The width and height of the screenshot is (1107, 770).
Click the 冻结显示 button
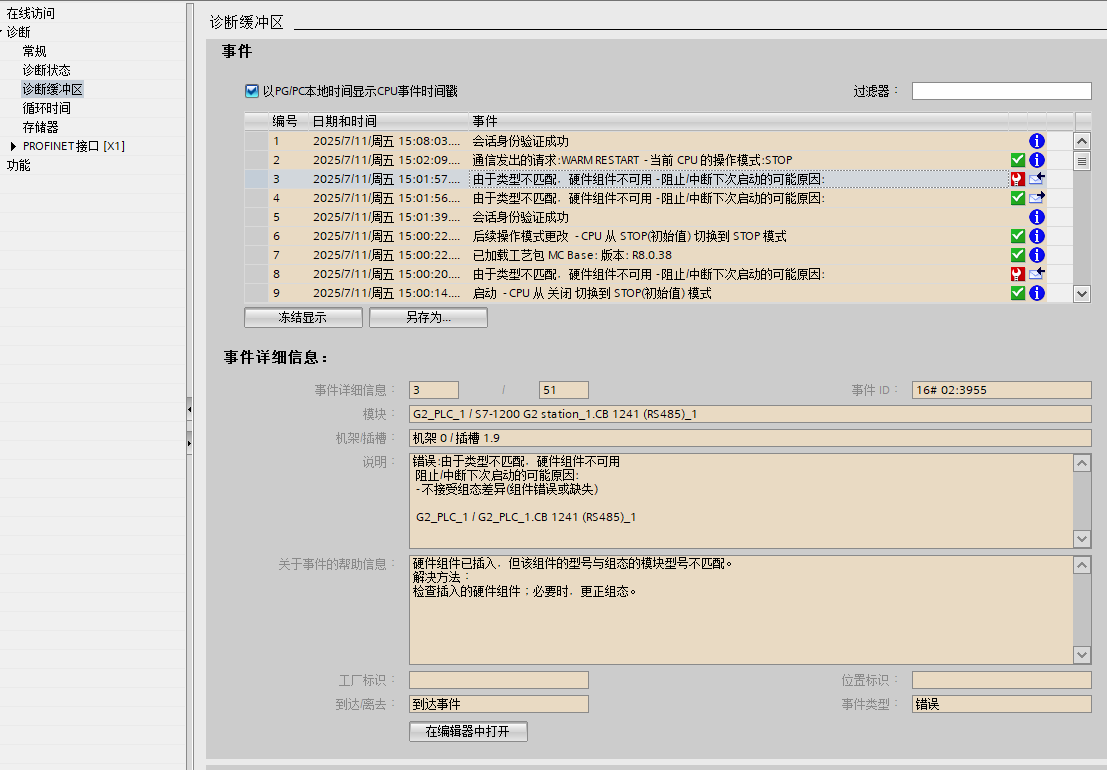pos(303,318)
